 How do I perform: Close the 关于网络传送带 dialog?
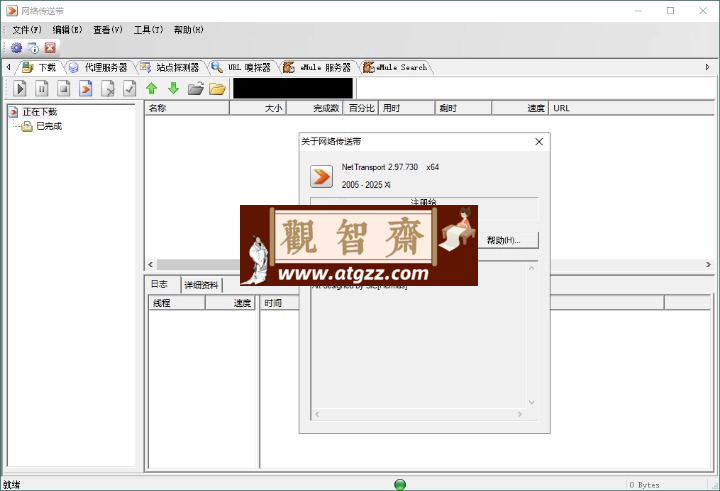click(539, 142)
